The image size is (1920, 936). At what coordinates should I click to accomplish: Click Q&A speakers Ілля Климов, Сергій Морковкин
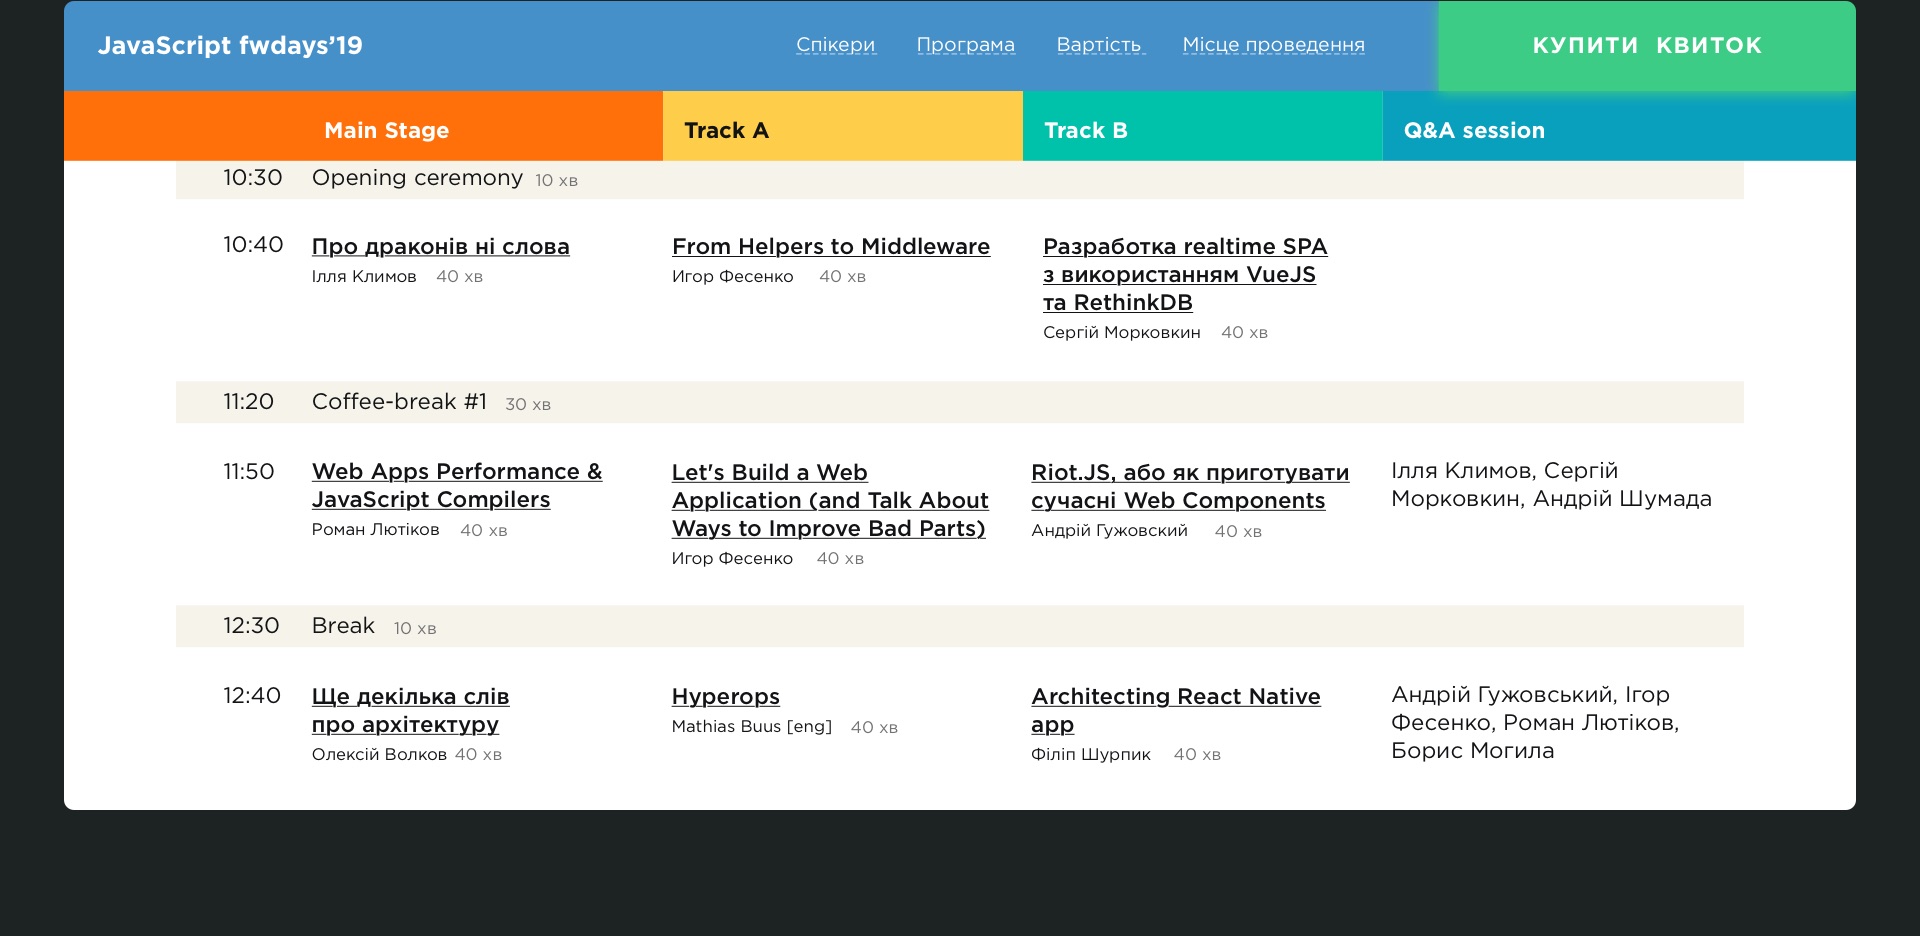coord(1551,485)
